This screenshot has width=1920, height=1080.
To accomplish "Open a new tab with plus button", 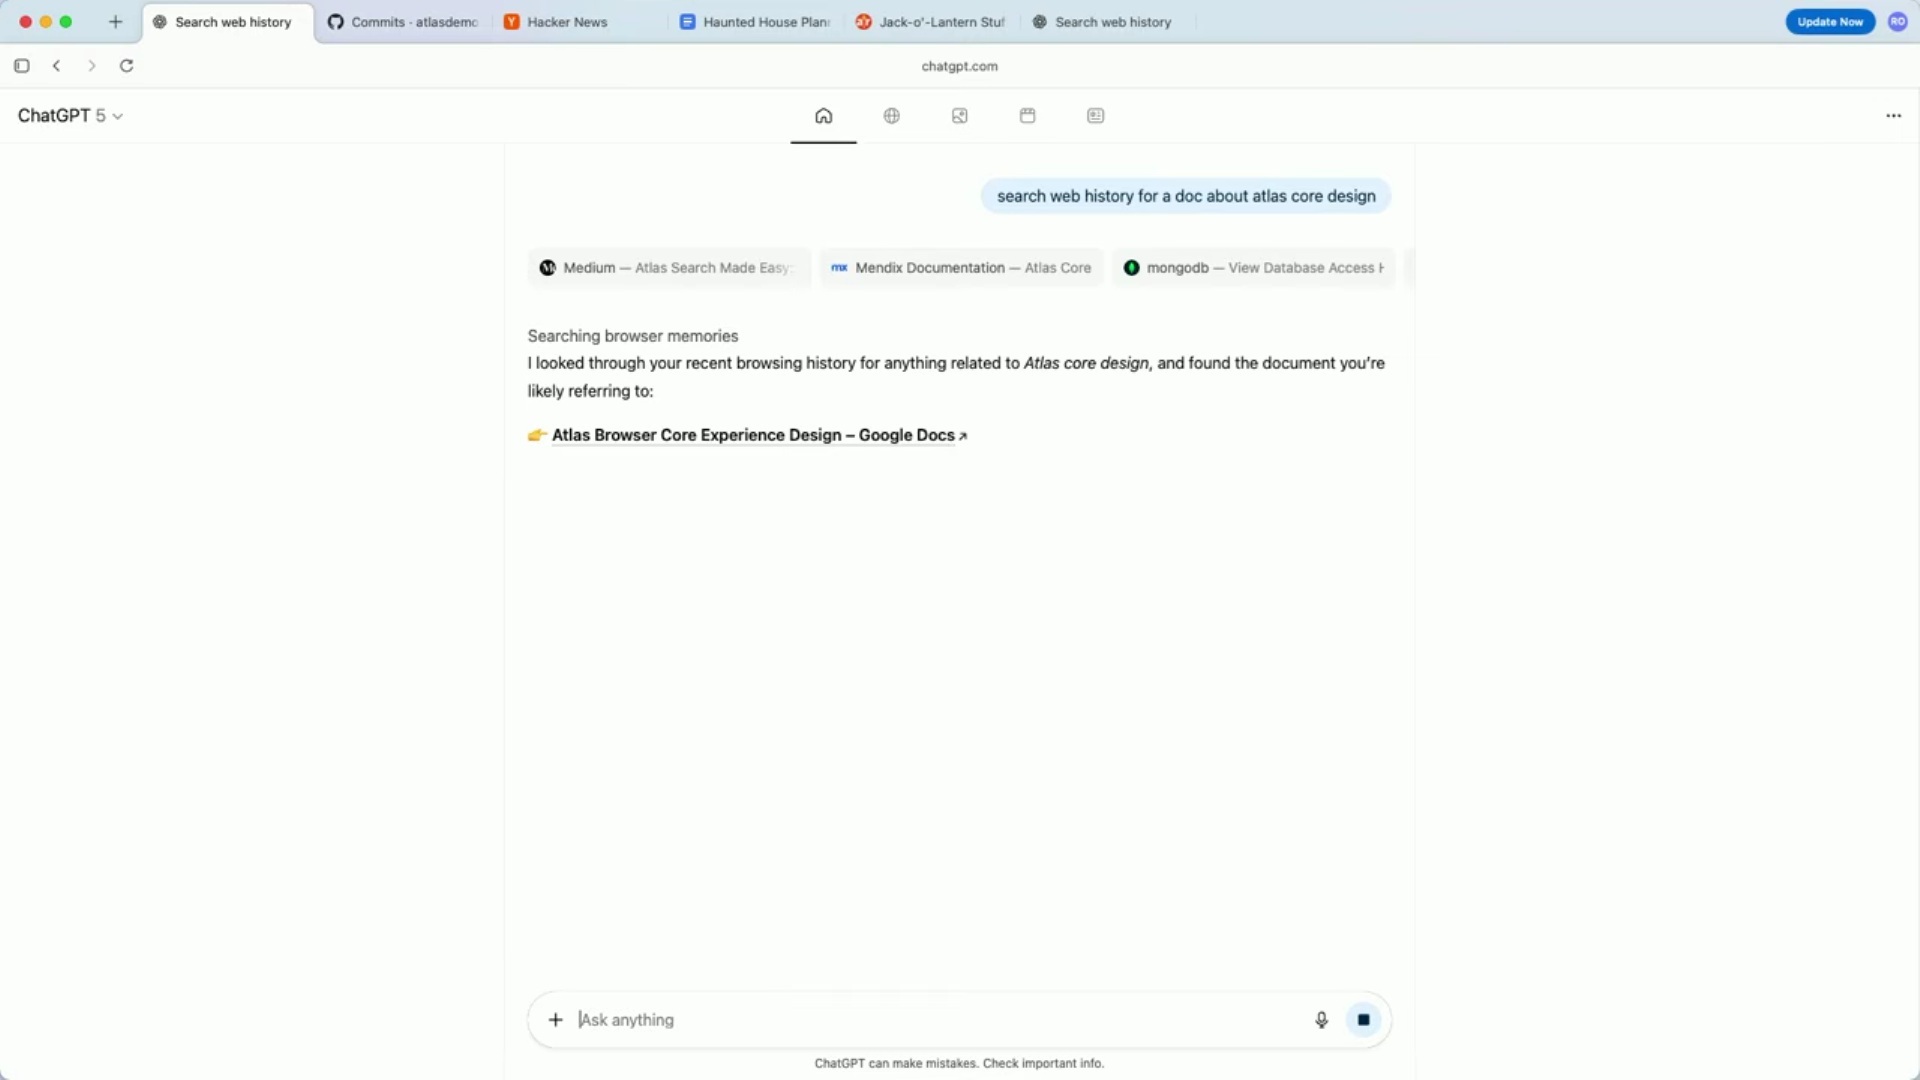I will point(115,22).
